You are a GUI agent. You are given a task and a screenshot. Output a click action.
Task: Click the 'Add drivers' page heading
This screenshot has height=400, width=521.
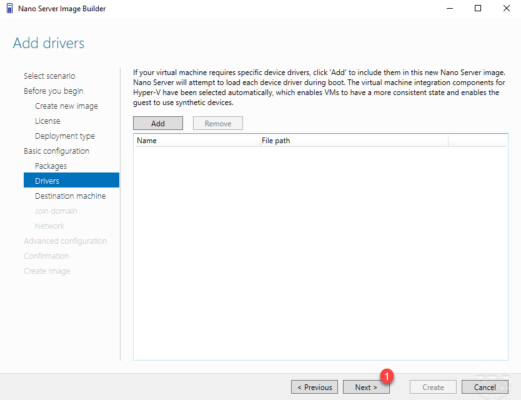pos(49,43)
